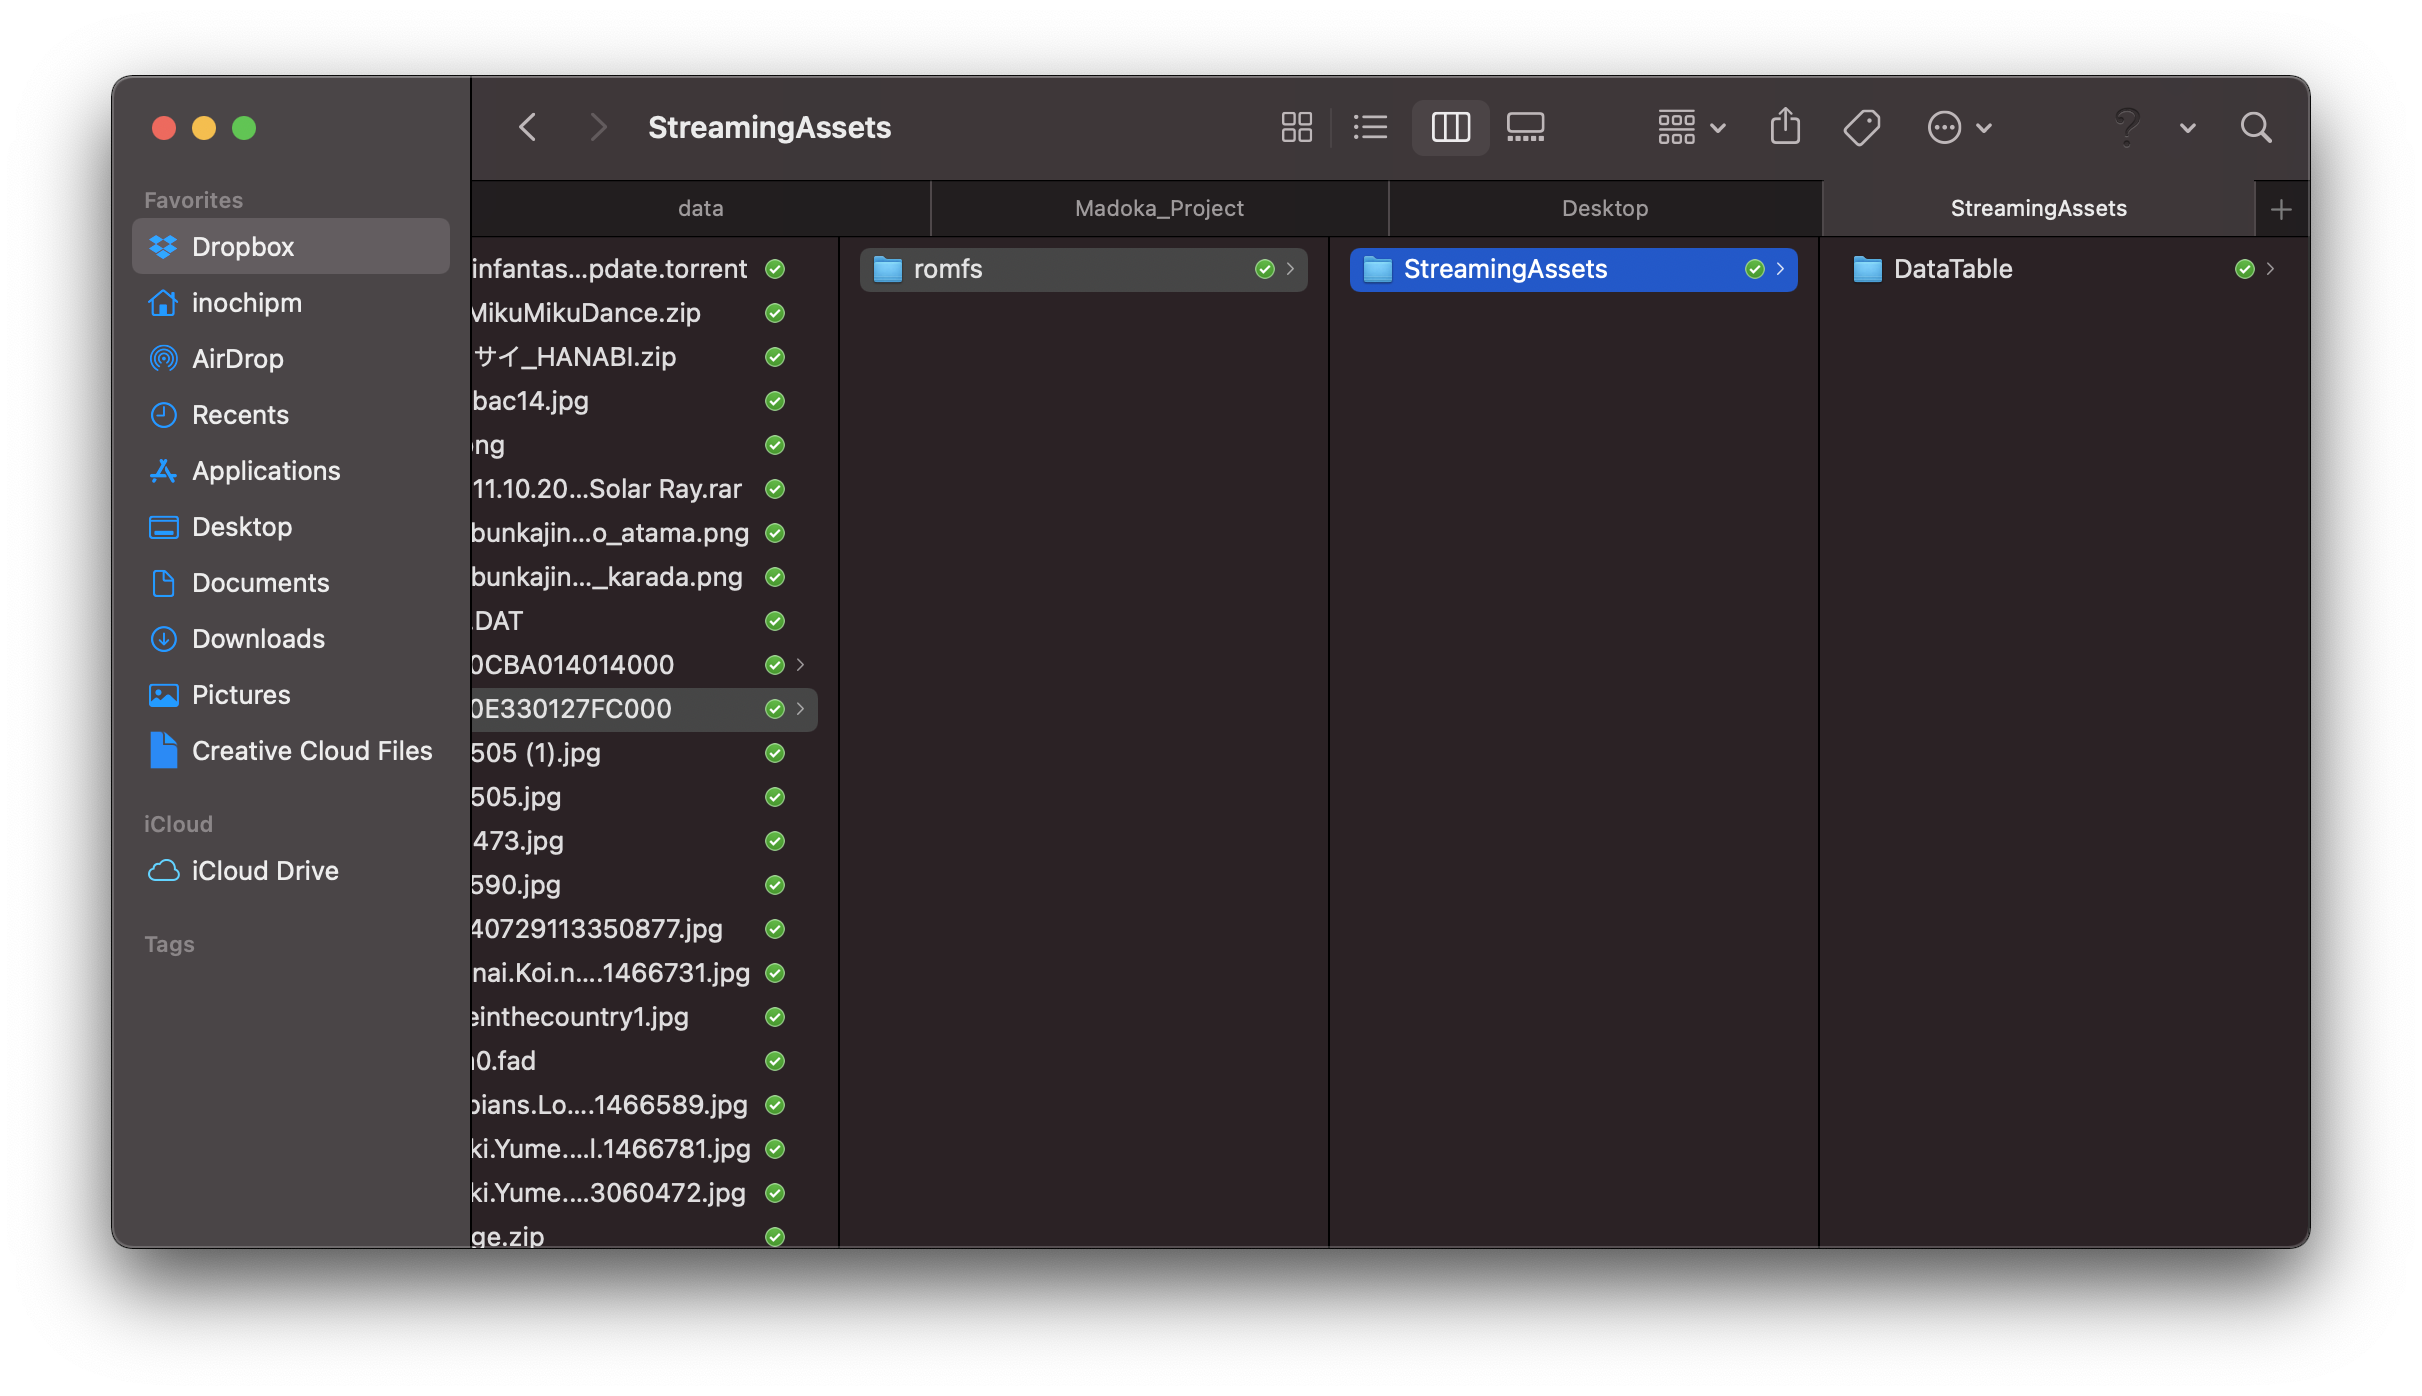Viewport: 2422px width, 1396px height.
Task: Expand the romfs folder column chevron
Action: click(x=1292, y=269)
